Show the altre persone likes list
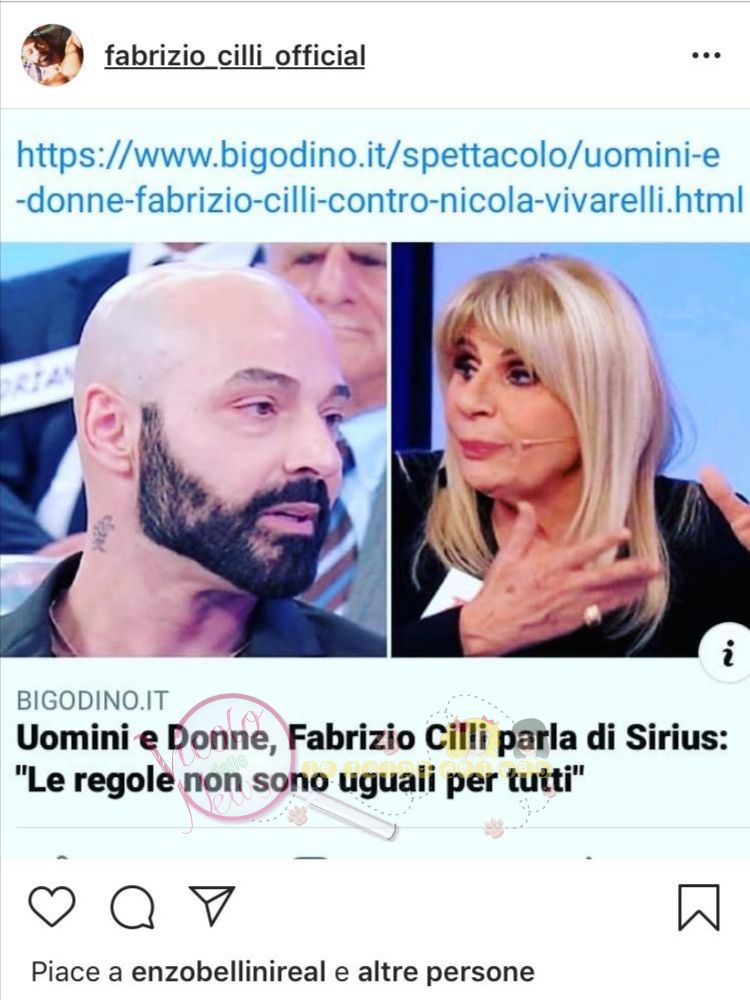The image size is (750, 1000). (446, 972)
